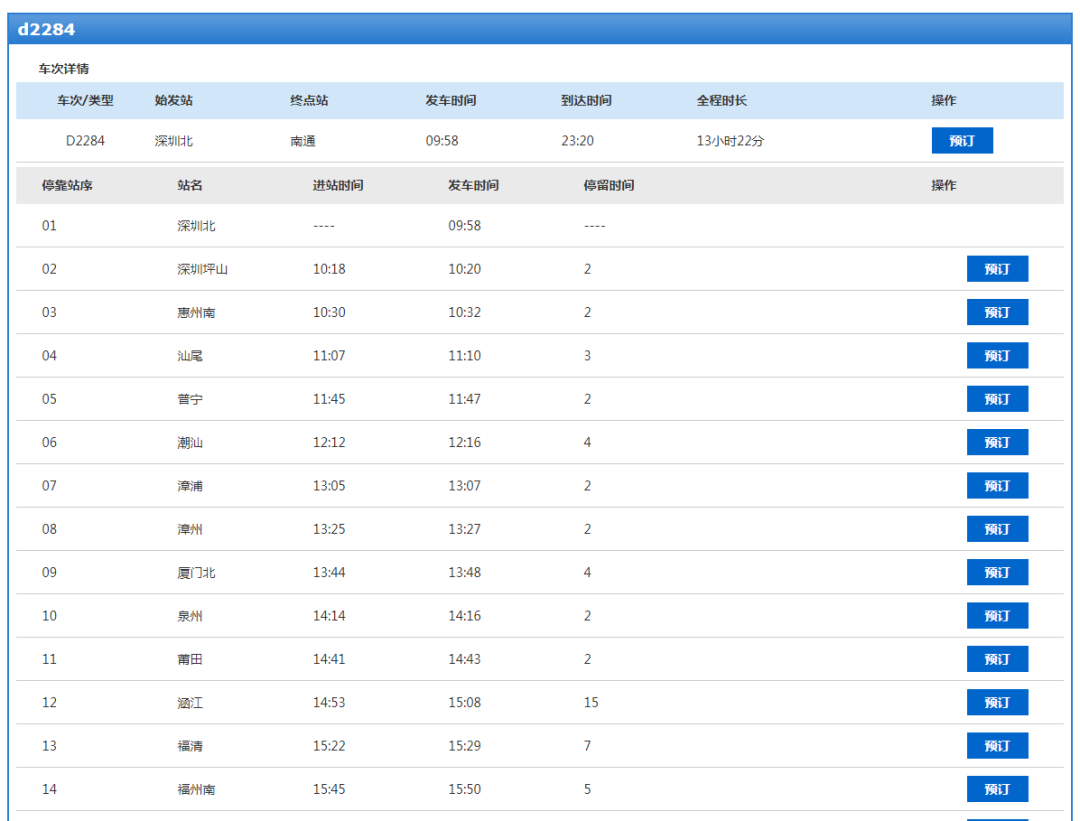Click station name 莆田

coord(189,660)
